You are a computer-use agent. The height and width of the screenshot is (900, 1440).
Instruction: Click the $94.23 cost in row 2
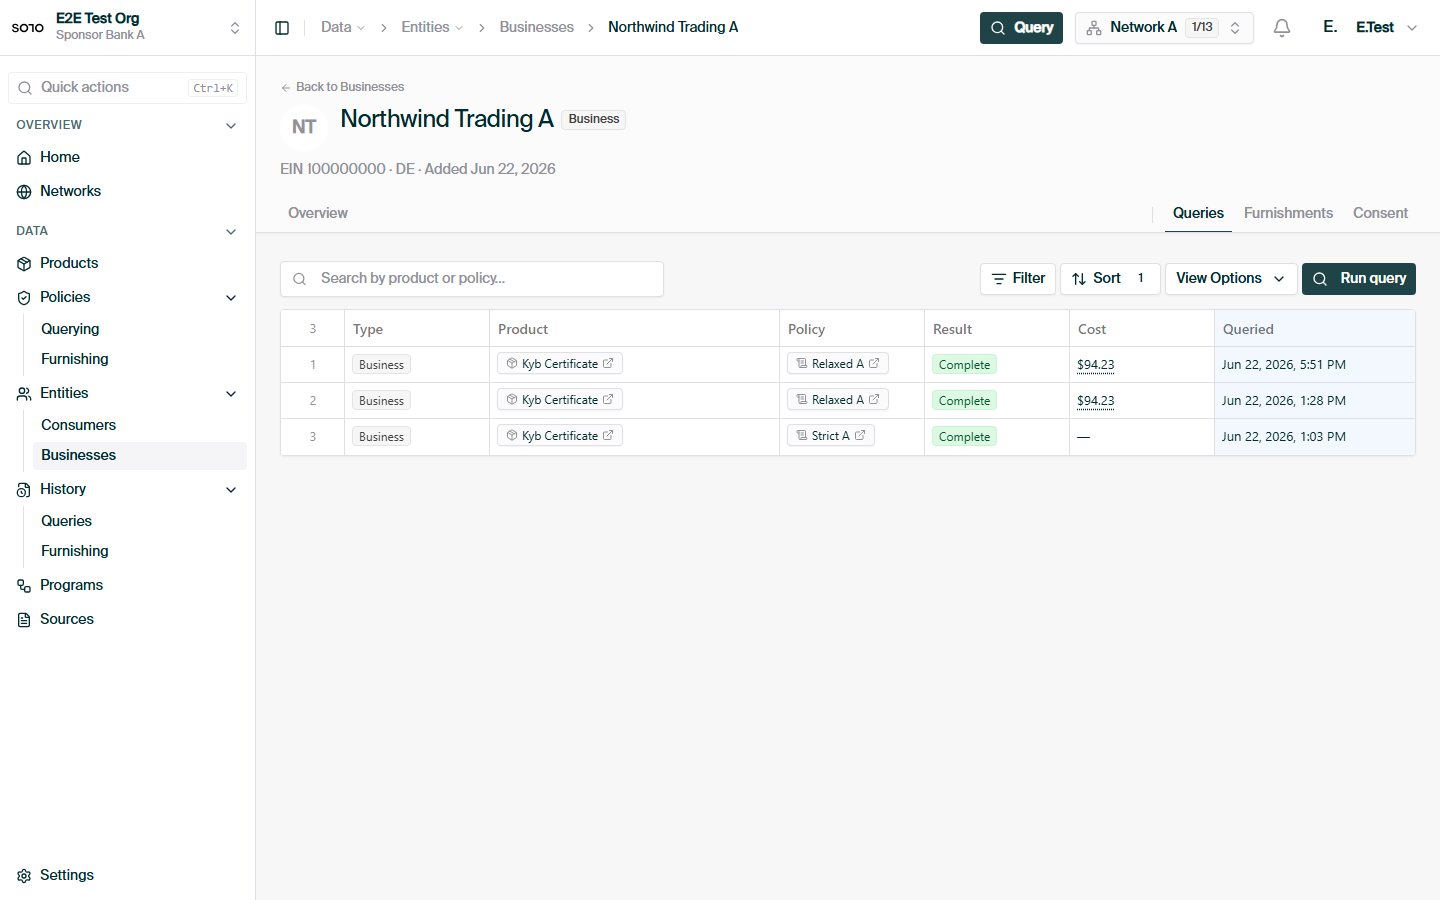pyautogui.click(x=1096, y=401)
